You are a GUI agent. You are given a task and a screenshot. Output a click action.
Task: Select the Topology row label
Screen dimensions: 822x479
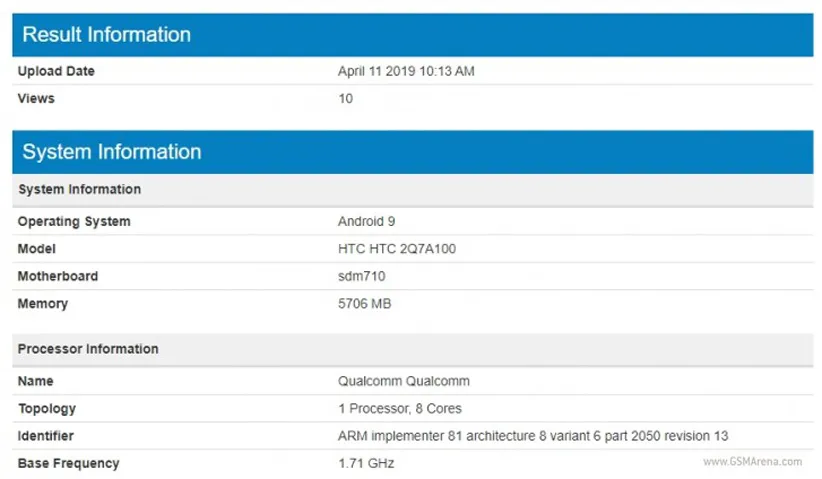click(47, 409)
